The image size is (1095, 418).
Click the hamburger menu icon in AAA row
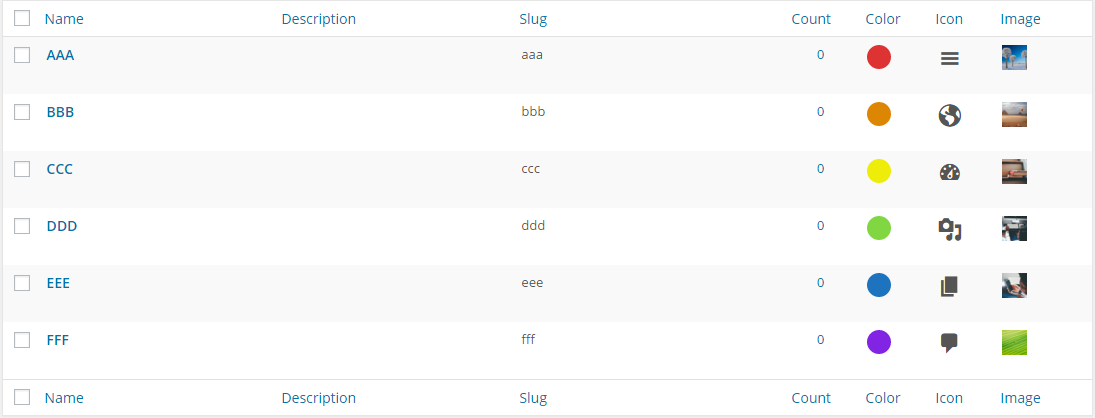[x=949, y=59]
